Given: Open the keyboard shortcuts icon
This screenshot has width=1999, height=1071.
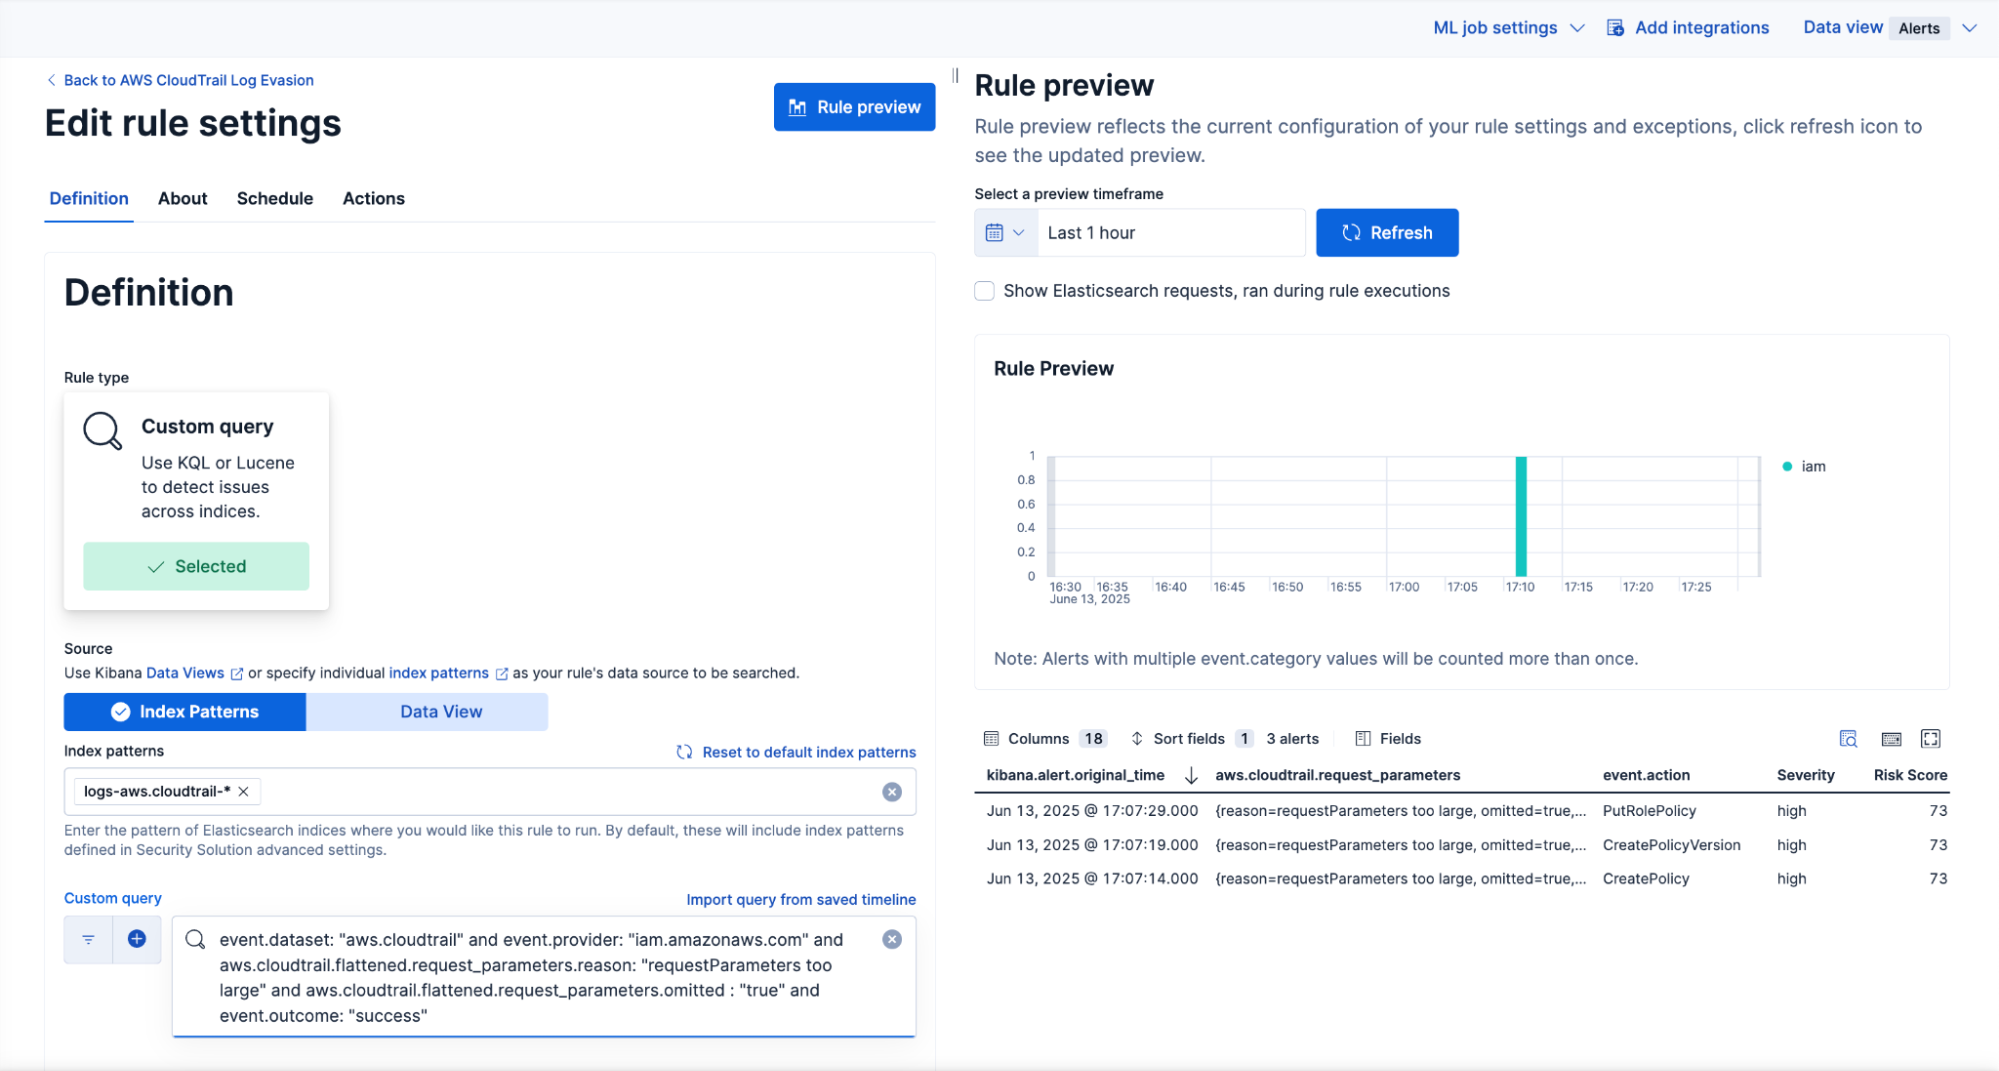Looking at the screenshot, I should tap(1891, 739).
